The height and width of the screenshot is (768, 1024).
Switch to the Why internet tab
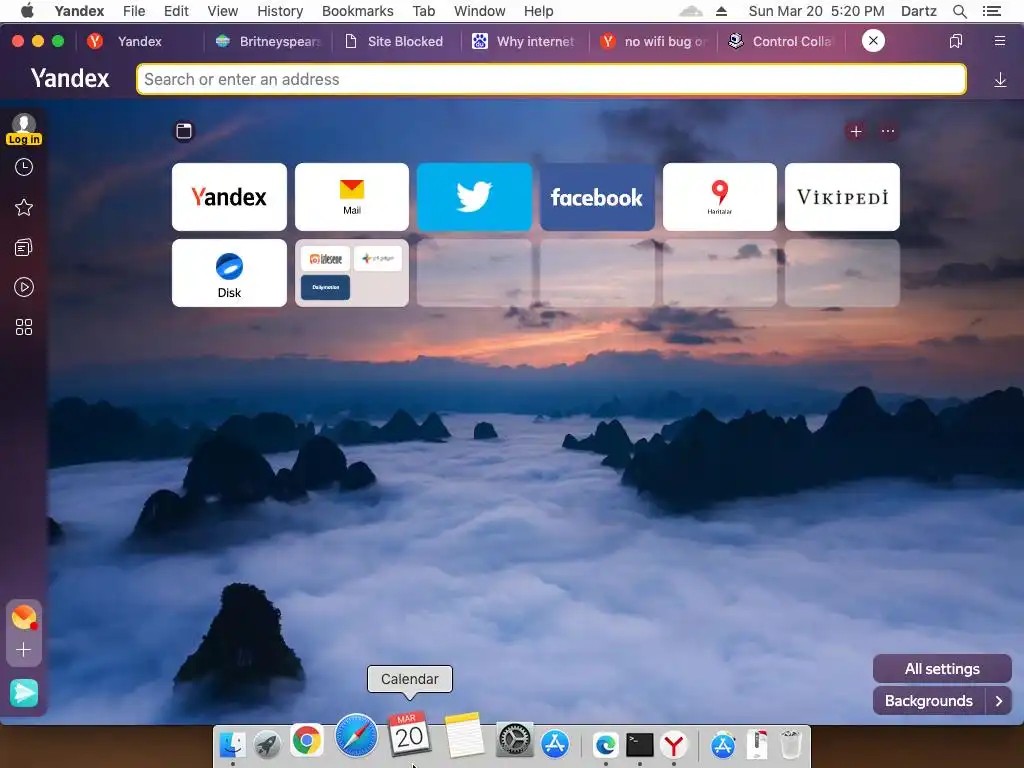point(525,41)
